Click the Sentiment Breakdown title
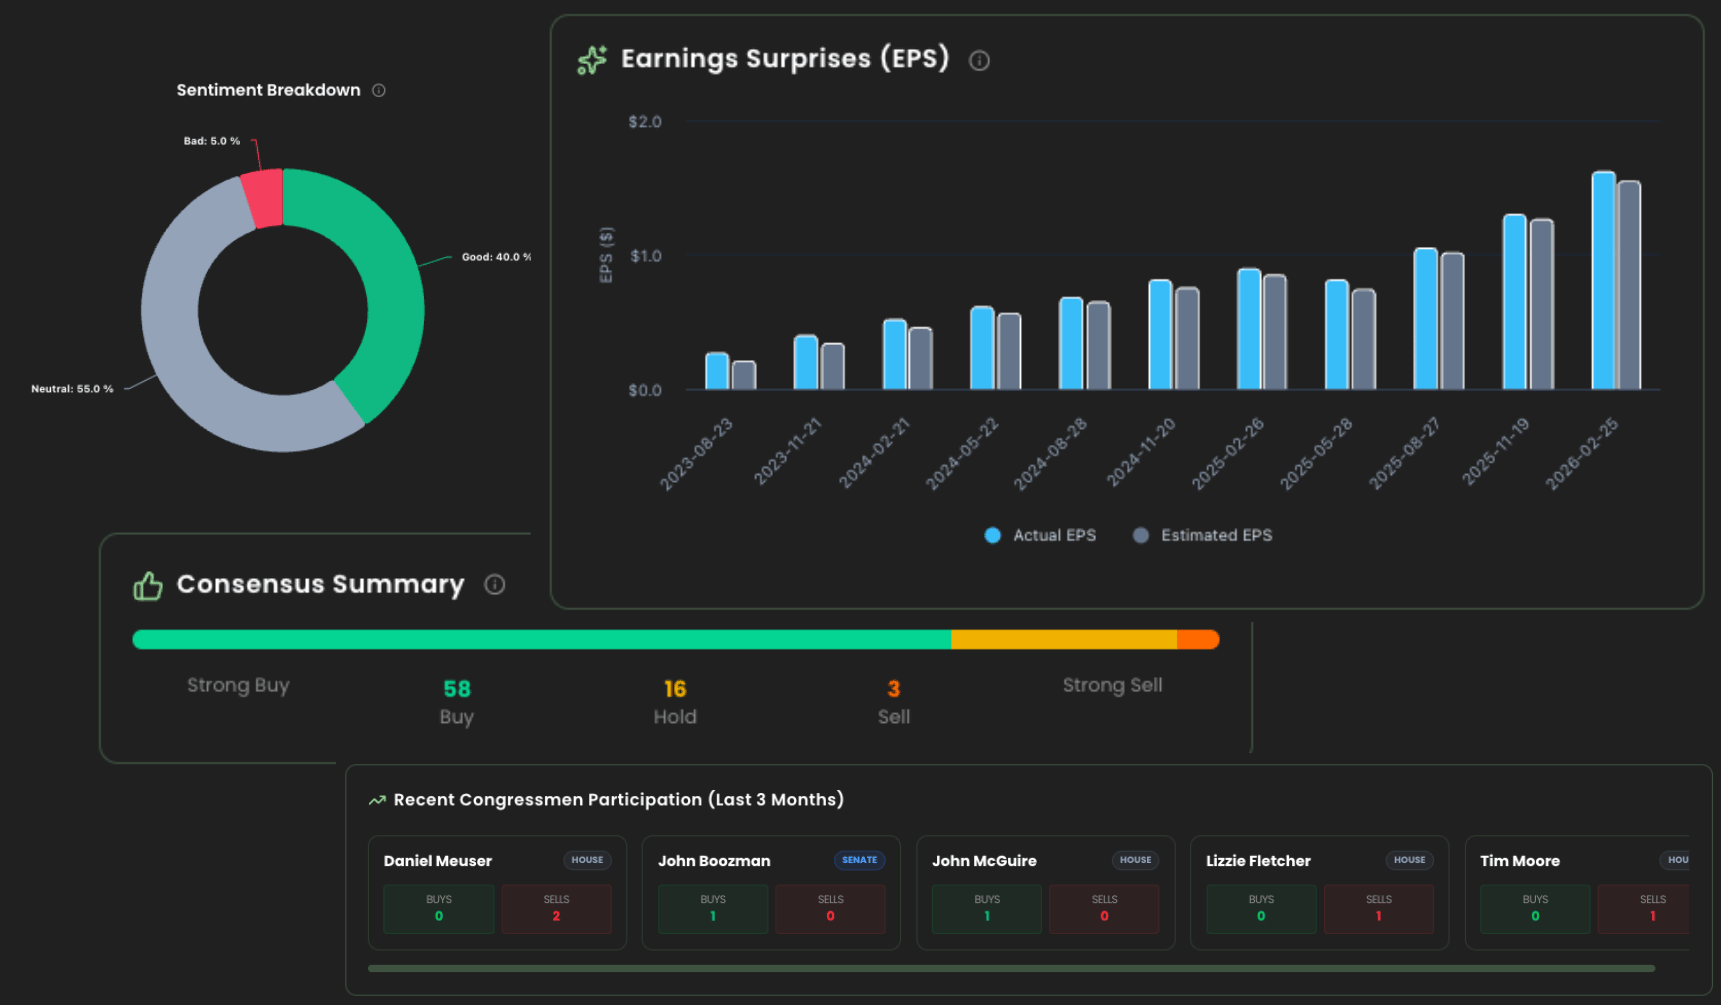The height and width of the screenshot is (1005, 1721). 268,90
